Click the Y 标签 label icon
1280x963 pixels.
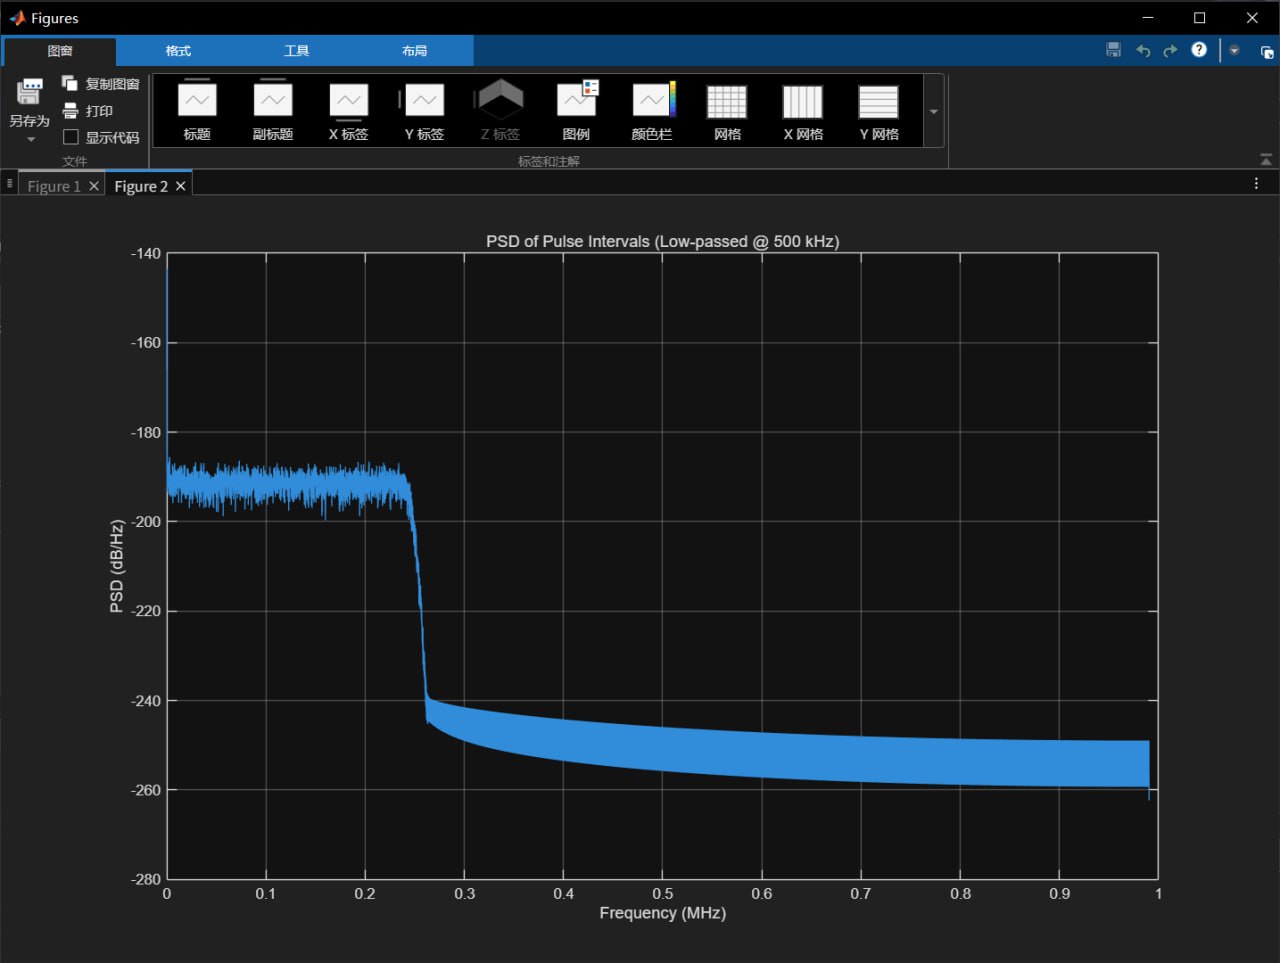coord(423,102)
